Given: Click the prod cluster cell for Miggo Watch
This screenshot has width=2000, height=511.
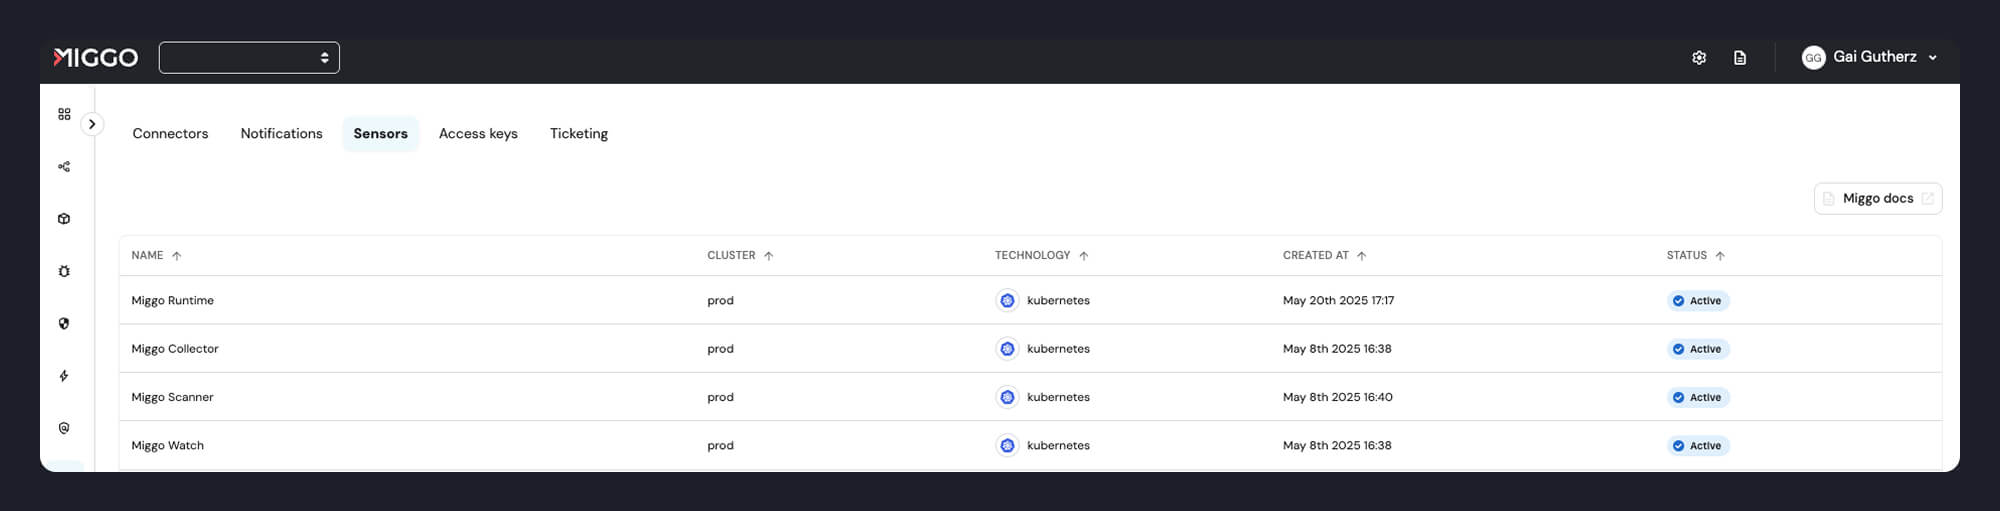Looking at the screenshot, I should pos(720,446).
